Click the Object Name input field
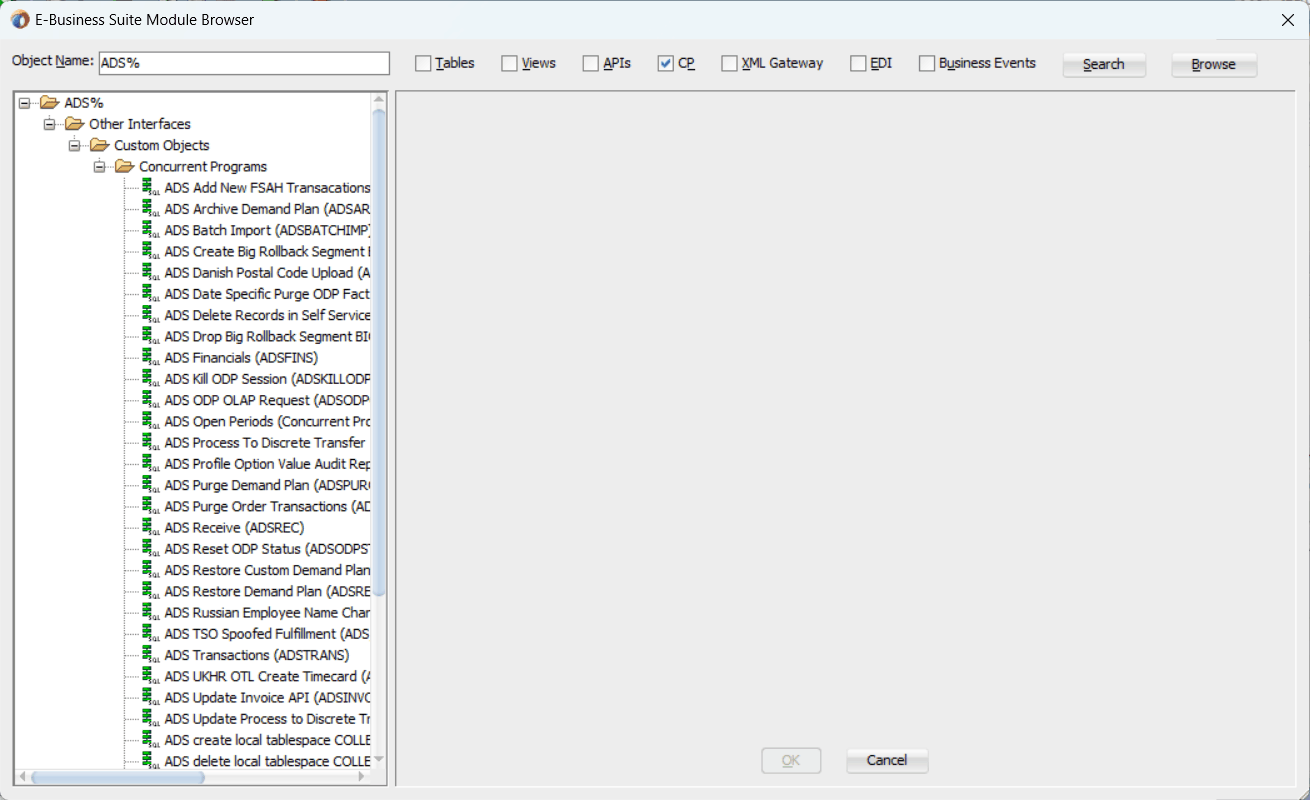Image resolution: width=1310 pixels, height=800 pixels. pyautogui.click(x=243, y=63)
